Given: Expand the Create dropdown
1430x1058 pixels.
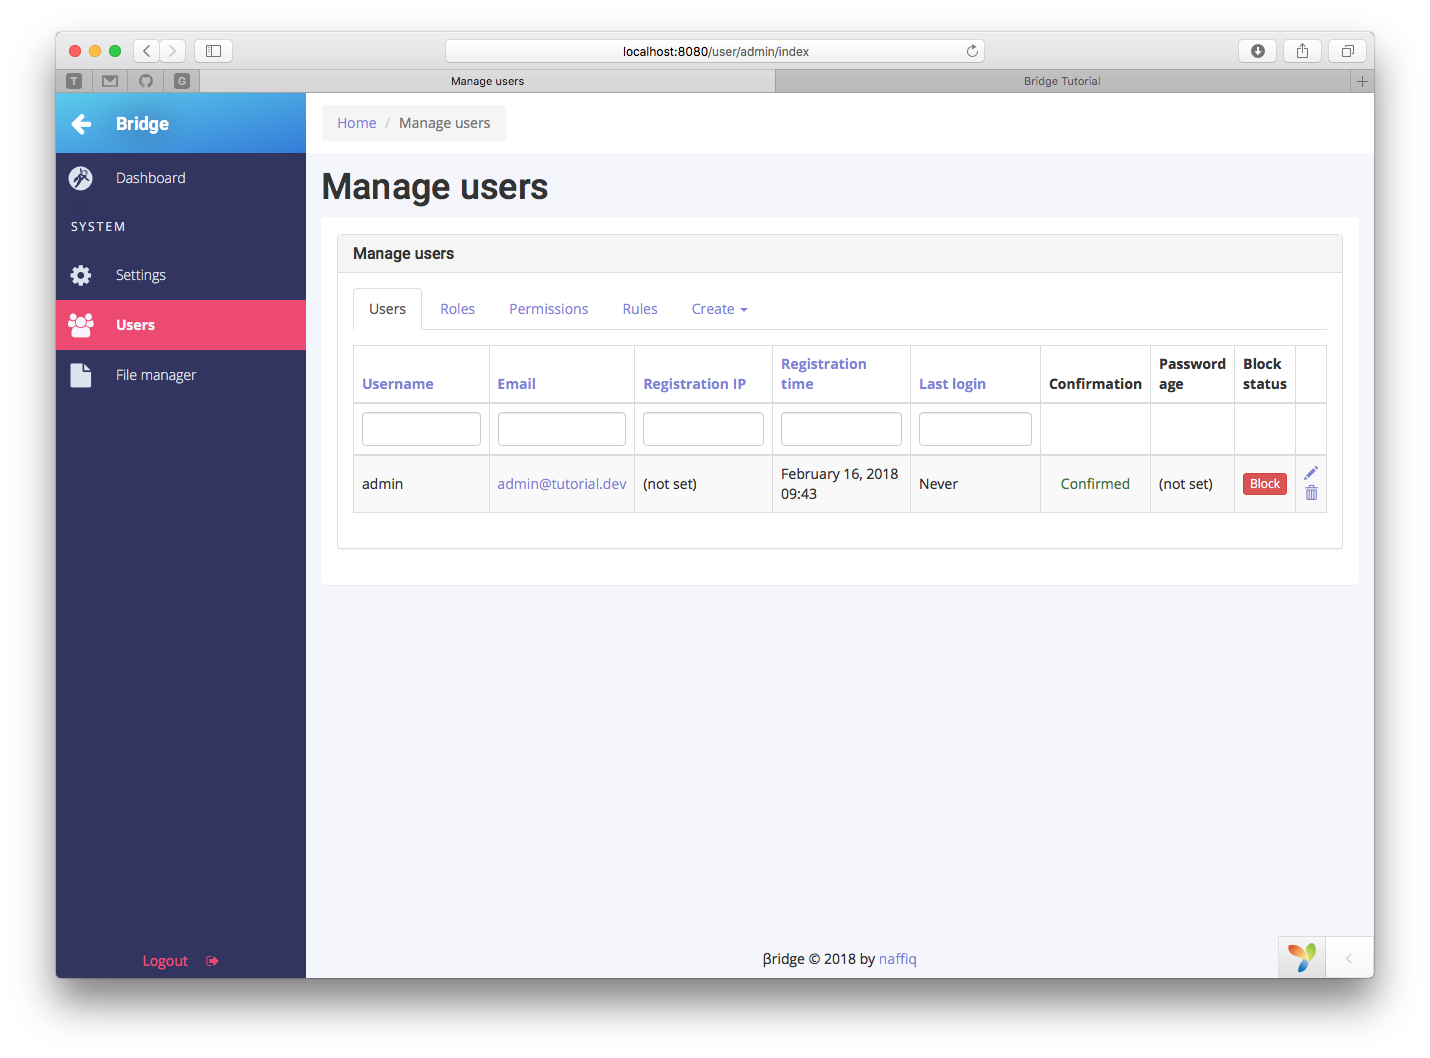Looking at the screenshot, I should (x=719, y=309).
